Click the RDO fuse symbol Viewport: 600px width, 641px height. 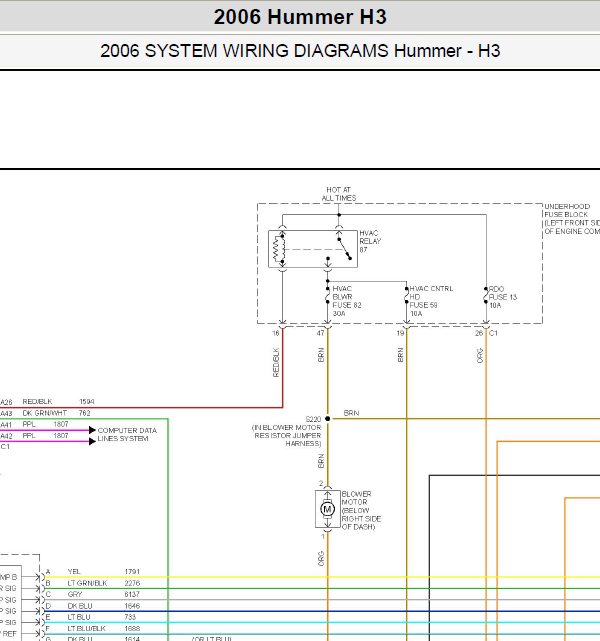tap(486, 295)
